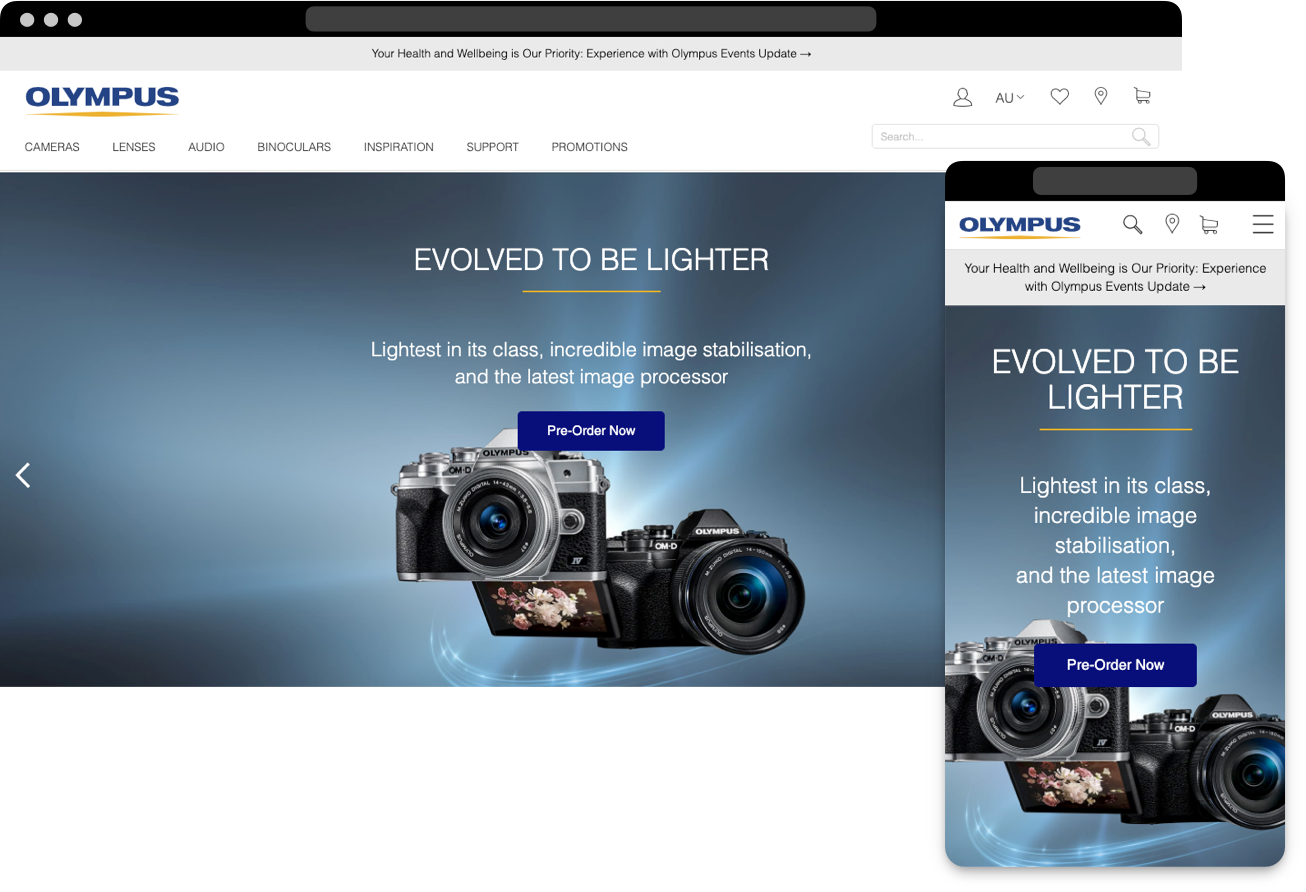Click store locator pin icon in desktop header

click(x=1101, y=96)
